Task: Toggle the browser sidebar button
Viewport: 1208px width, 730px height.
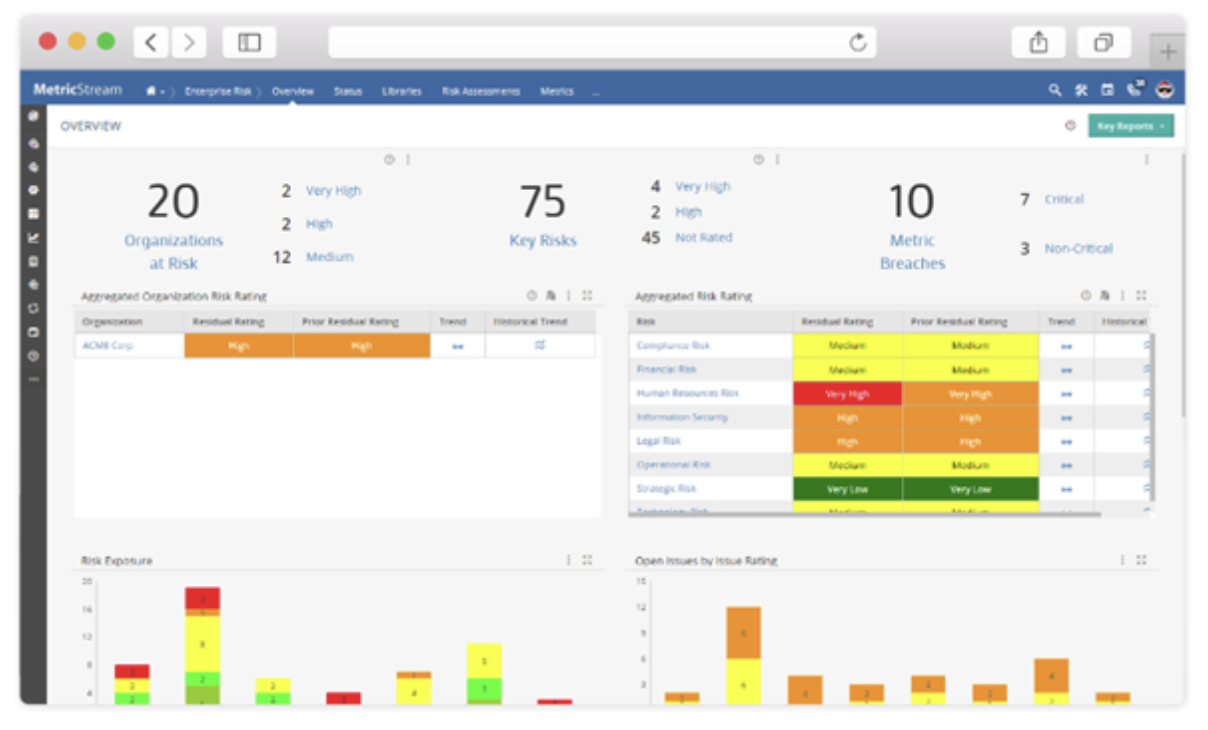Action: (x=249, y=42)
